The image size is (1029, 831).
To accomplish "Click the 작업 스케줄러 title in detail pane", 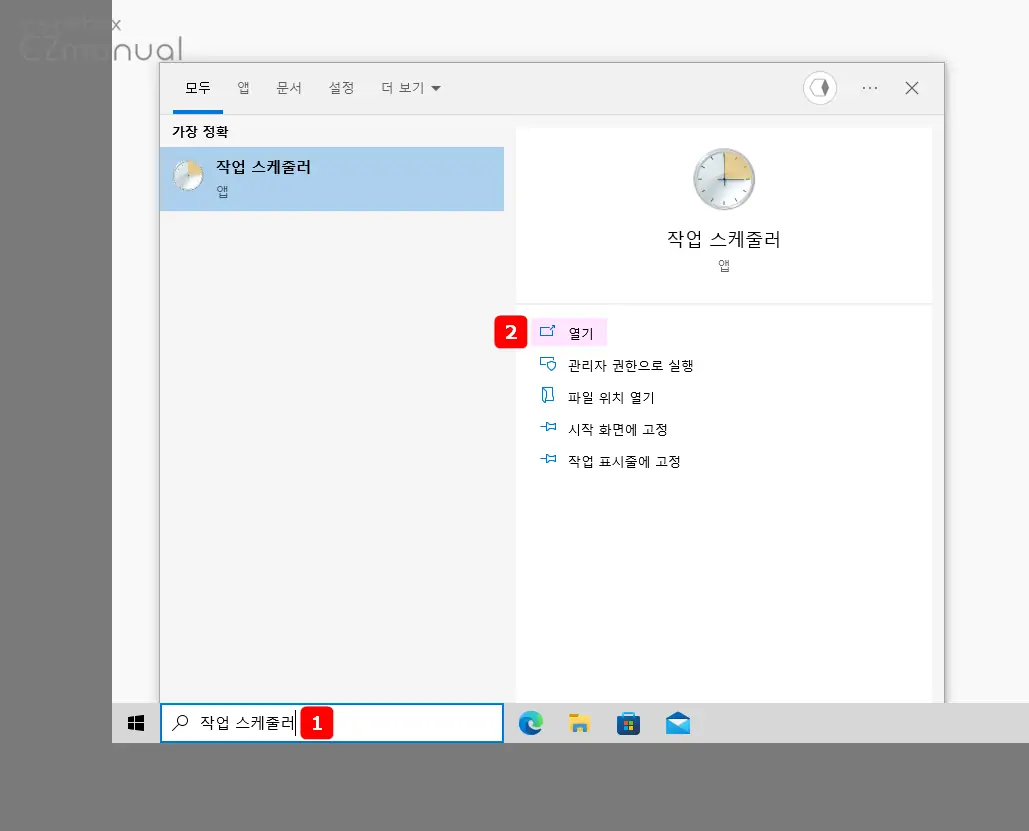I will pos(724,239).
